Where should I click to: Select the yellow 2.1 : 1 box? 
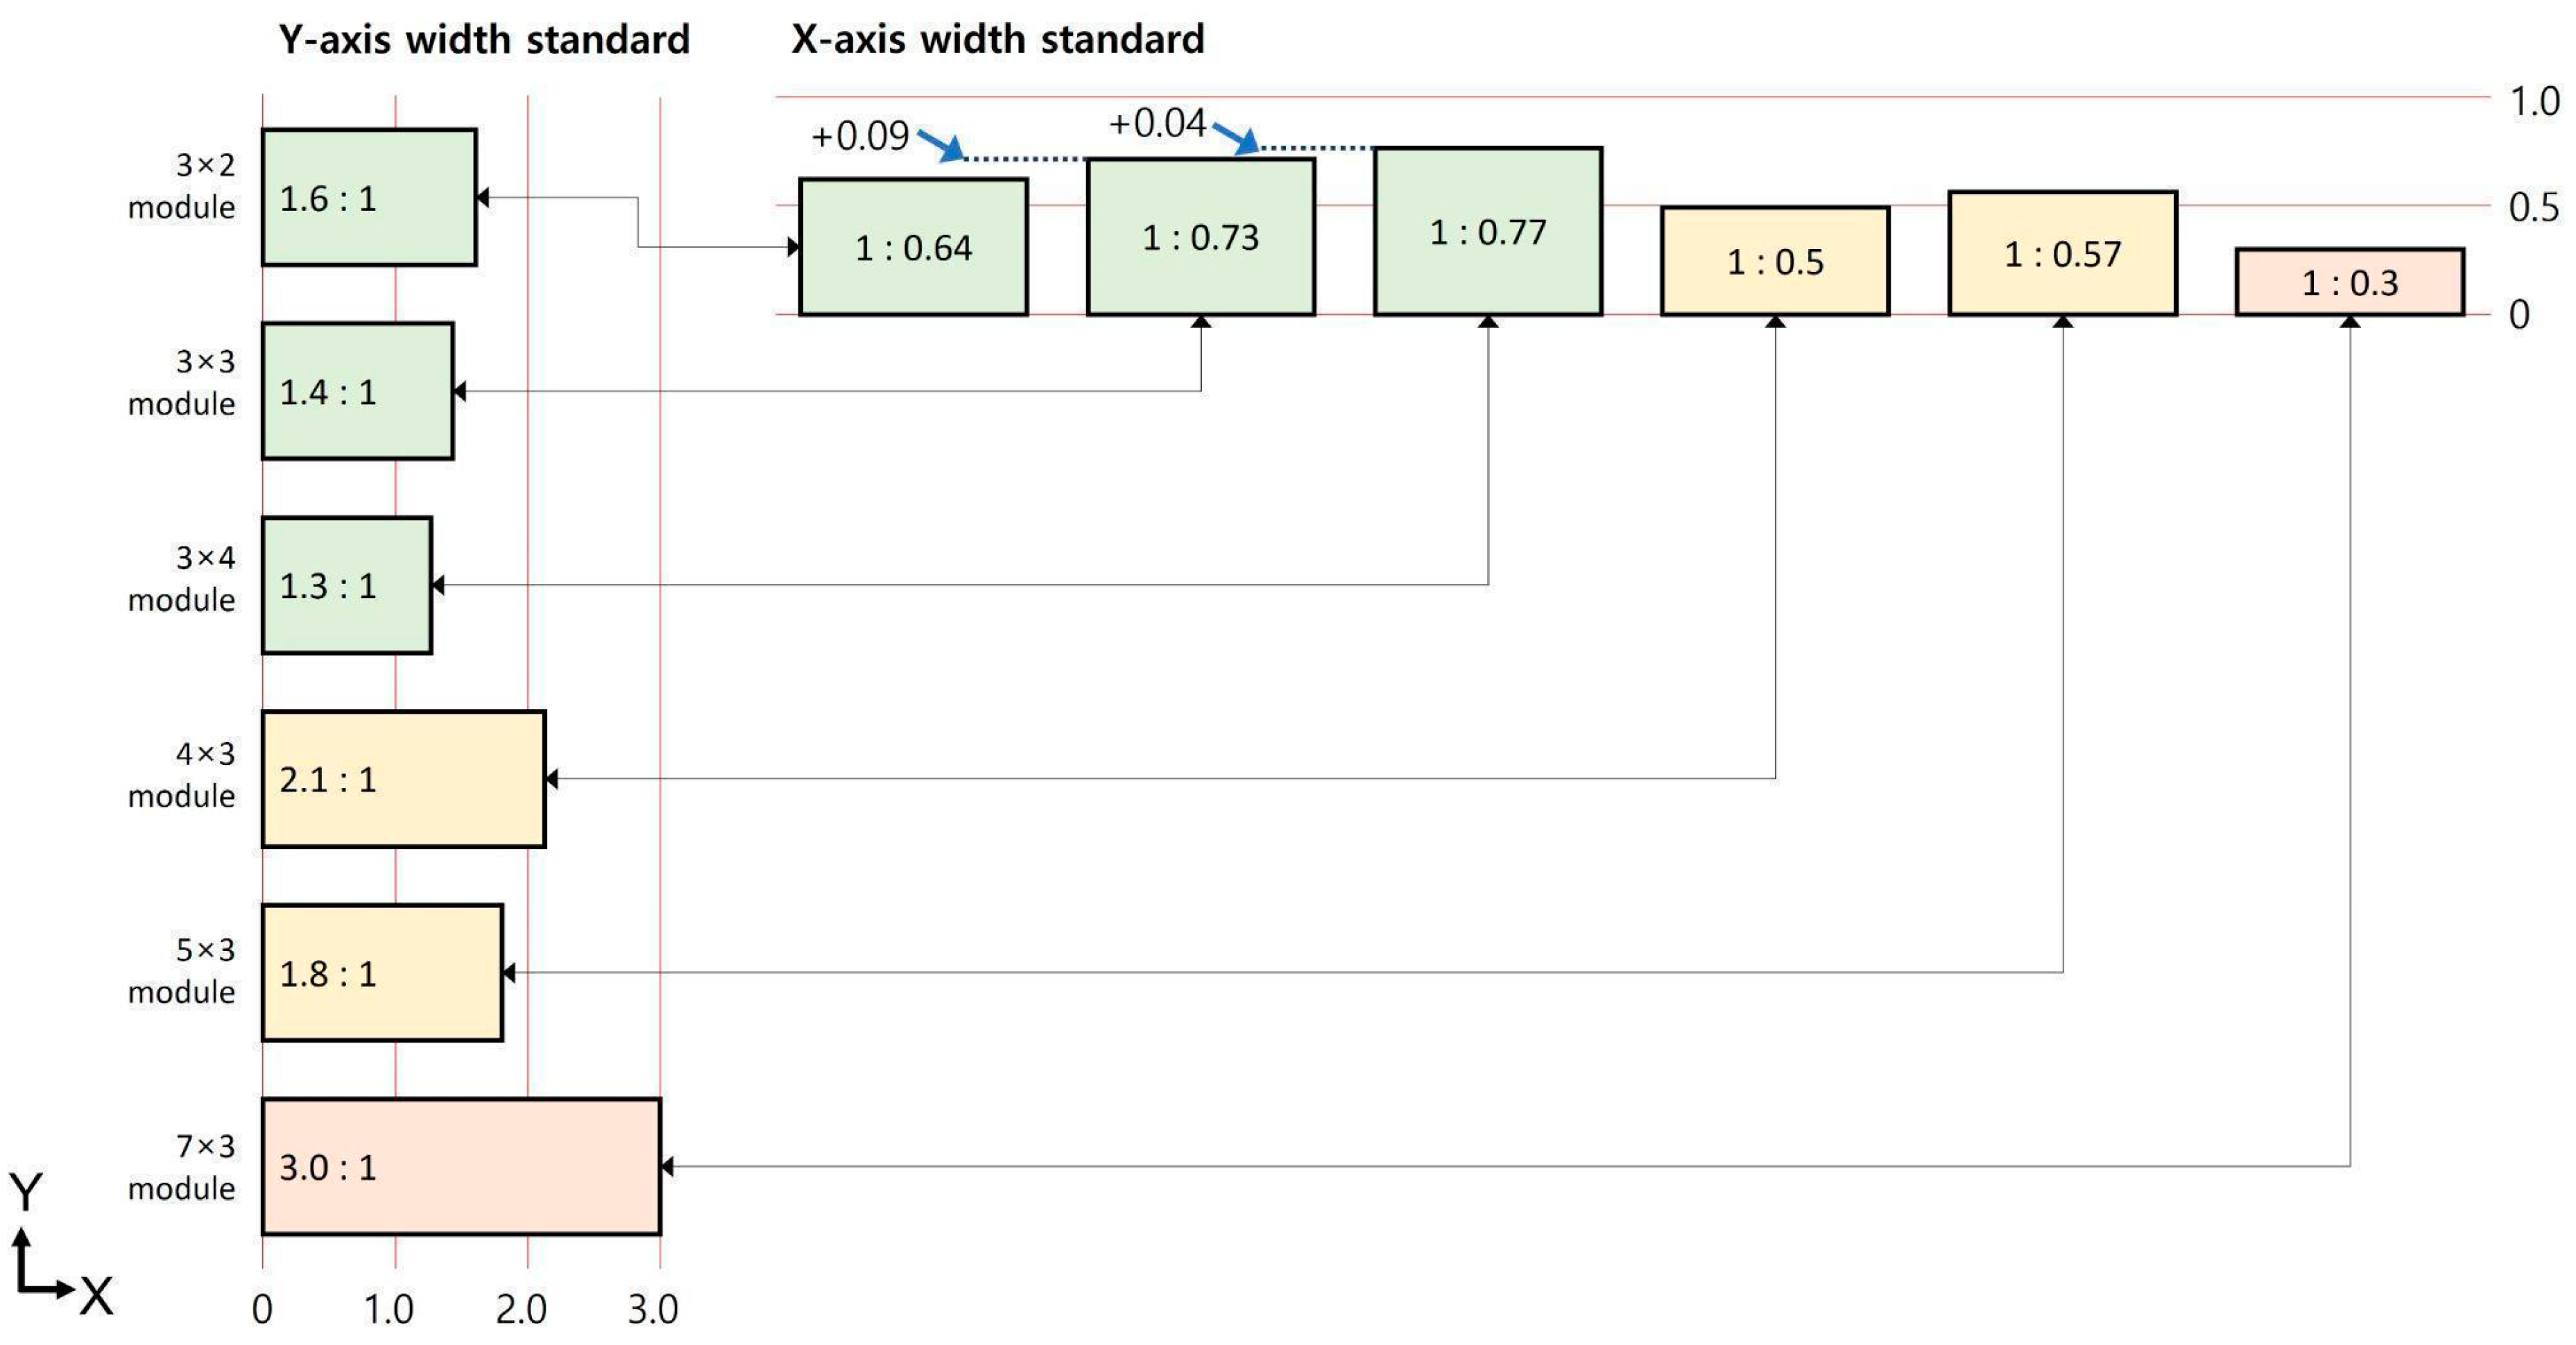[403, 779]
